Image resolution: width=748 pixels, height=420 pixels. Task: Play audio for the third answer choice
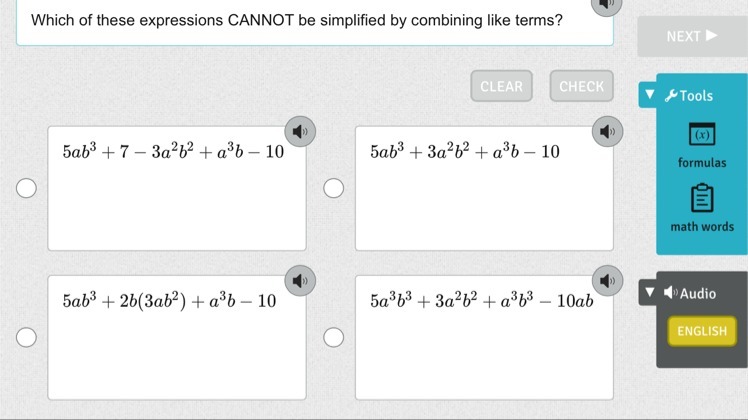tap(298, 278)
